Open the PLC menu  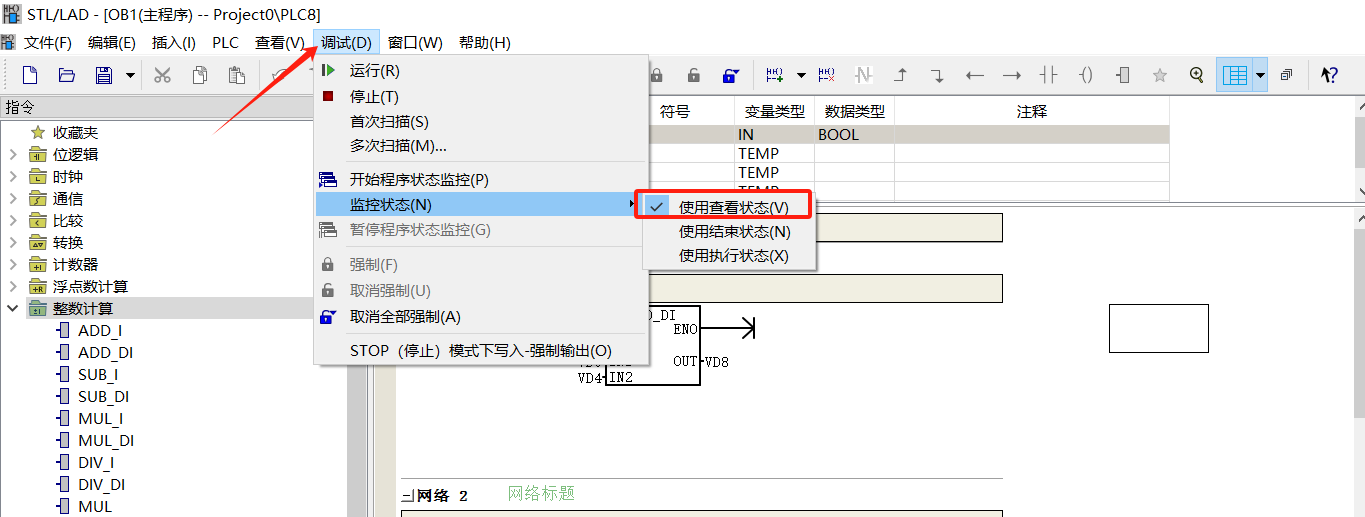tap(226, 43)
